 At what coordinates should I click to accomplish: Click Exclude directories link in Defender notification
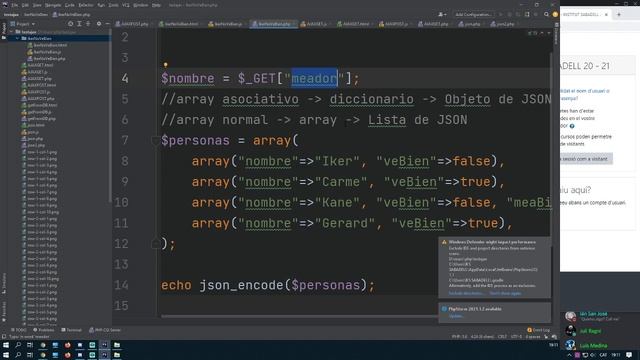click(466, 293)
